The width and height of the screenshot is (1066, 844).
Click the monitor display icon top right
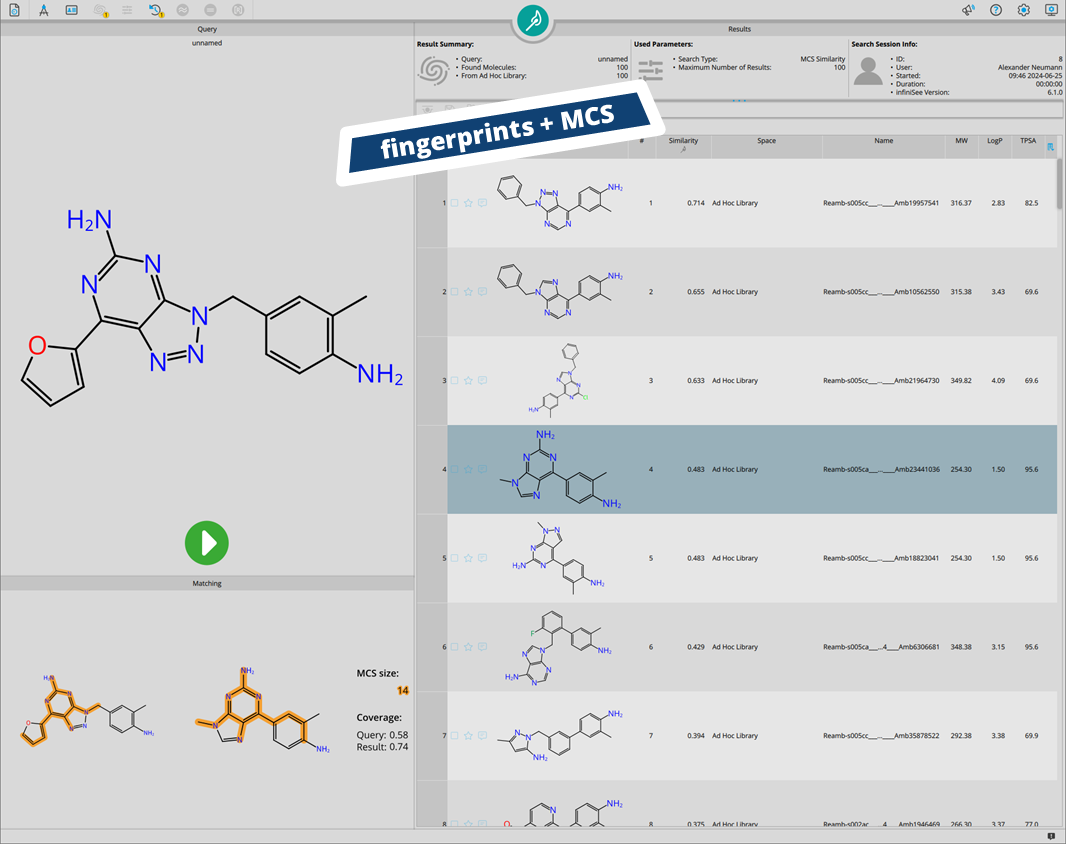tap(1050, 10)
